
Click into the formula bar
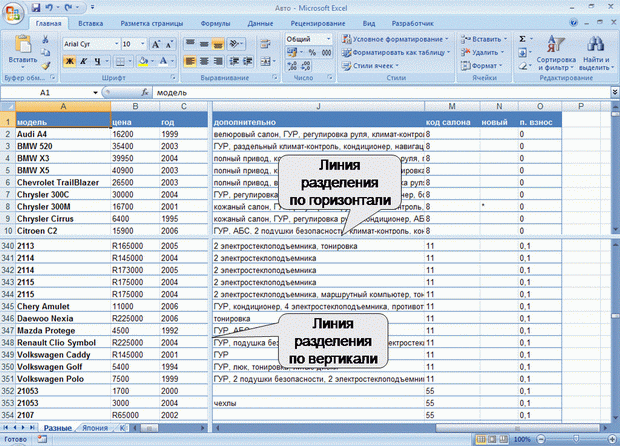[x=382, y=93]
